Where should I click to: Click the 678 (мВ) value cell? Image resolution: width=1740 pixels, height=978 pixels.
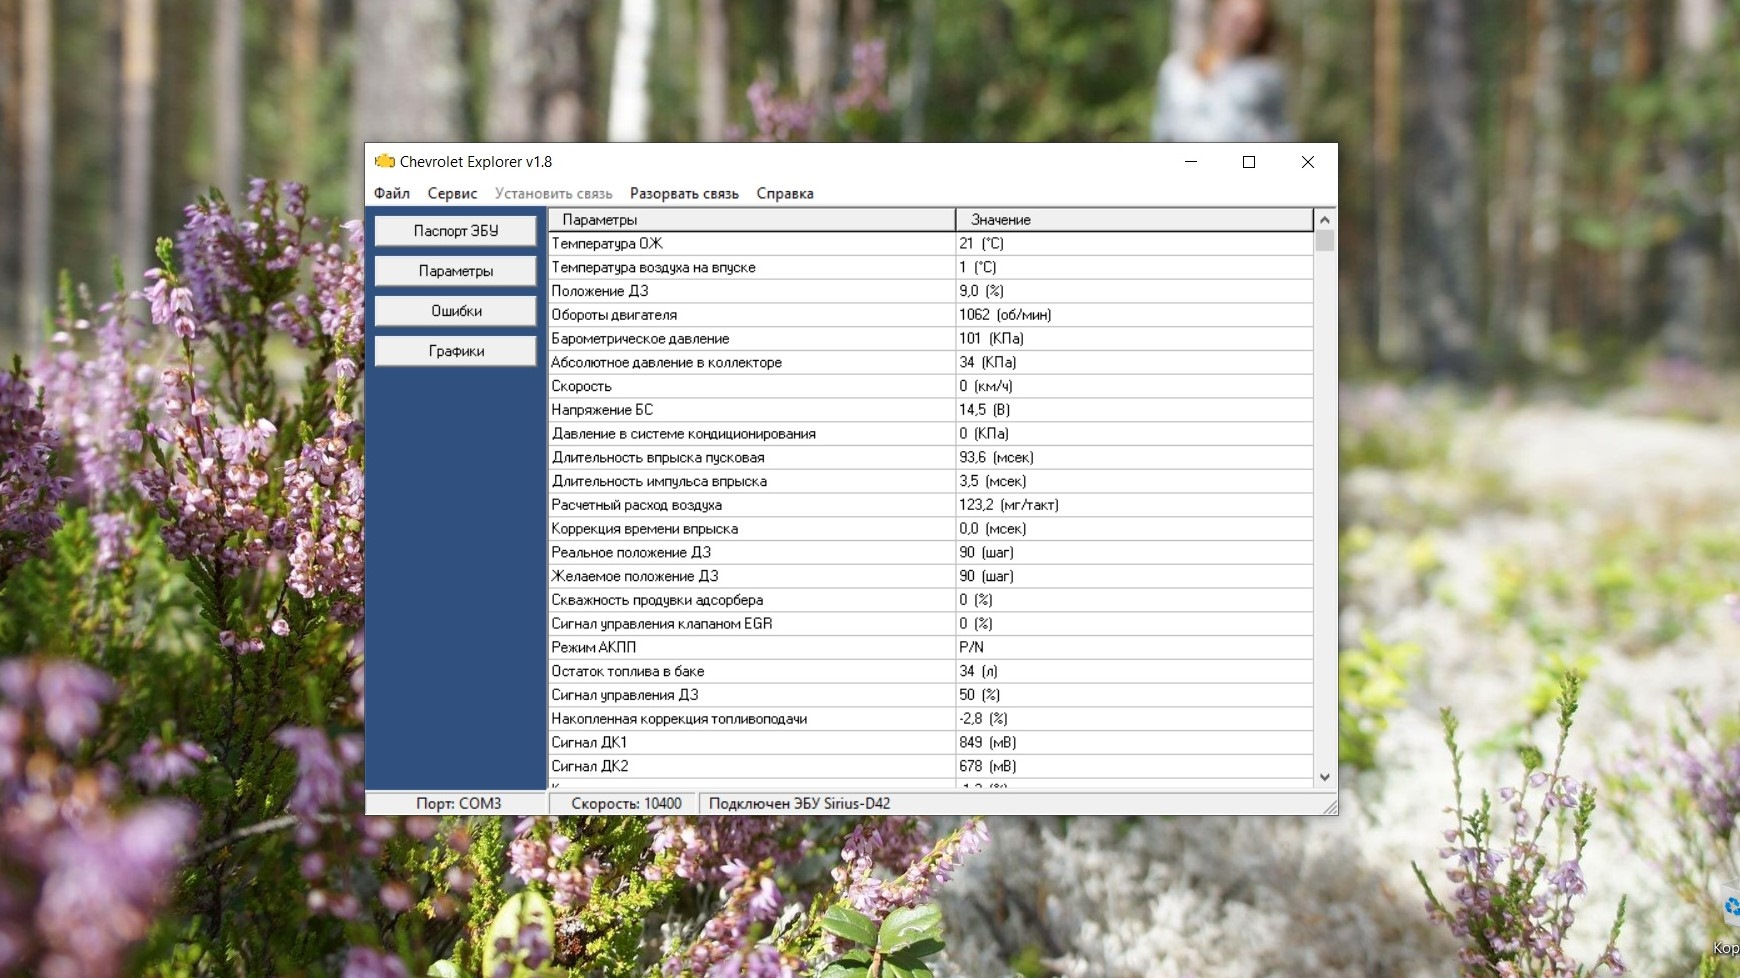coord(1134,766)
